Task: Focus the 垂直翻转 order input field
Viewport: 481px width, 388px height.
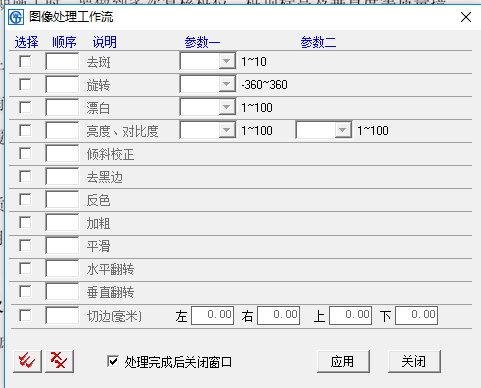Action: 62,292
